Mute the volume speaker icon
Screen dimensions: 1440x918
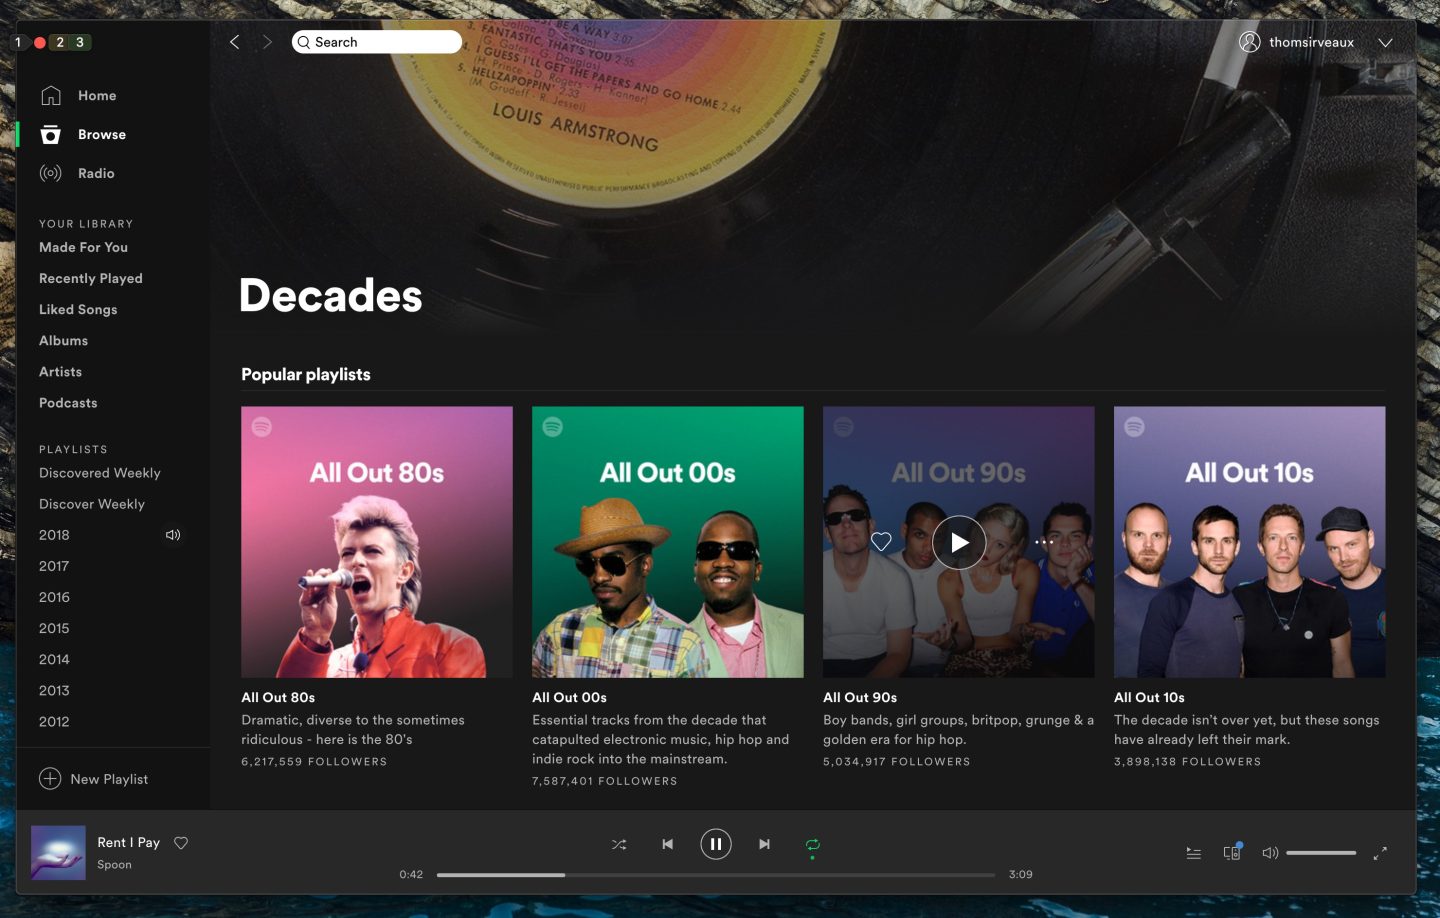[1270, 853]
